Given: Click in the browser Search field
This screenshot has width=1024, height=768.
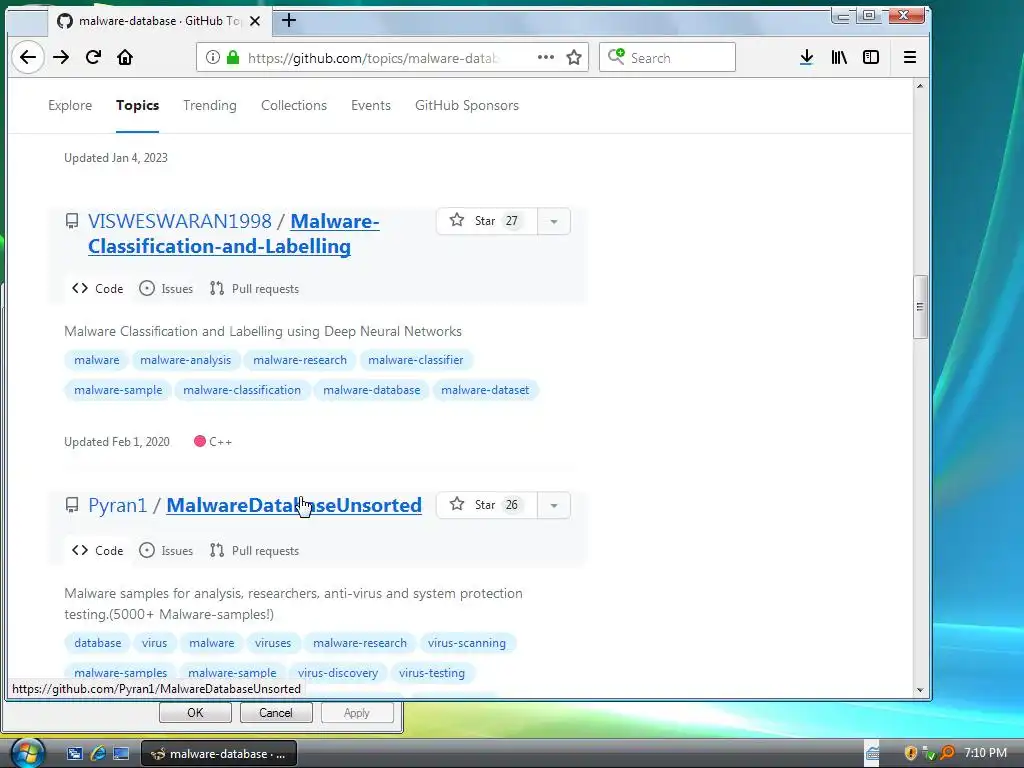Looking at the screenshot, I should [x=667, y=57].
